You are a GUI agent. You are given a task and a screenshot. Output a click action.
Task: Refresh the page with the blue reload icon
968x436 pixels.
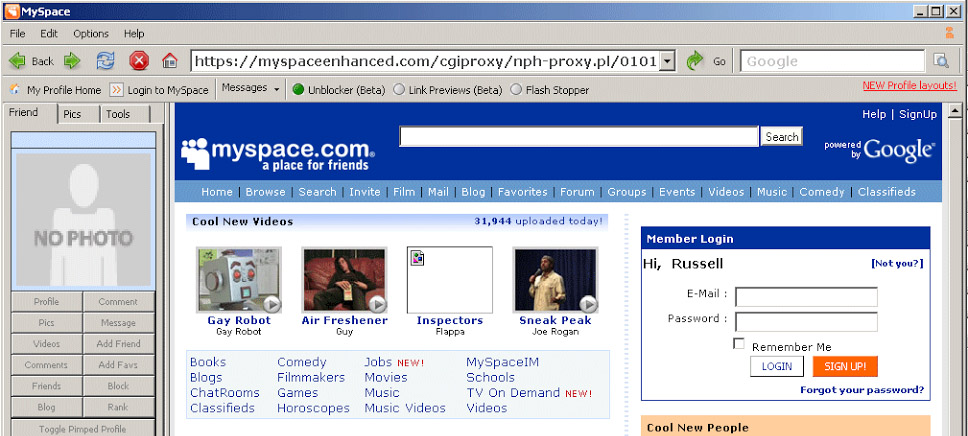coord(106,61)
